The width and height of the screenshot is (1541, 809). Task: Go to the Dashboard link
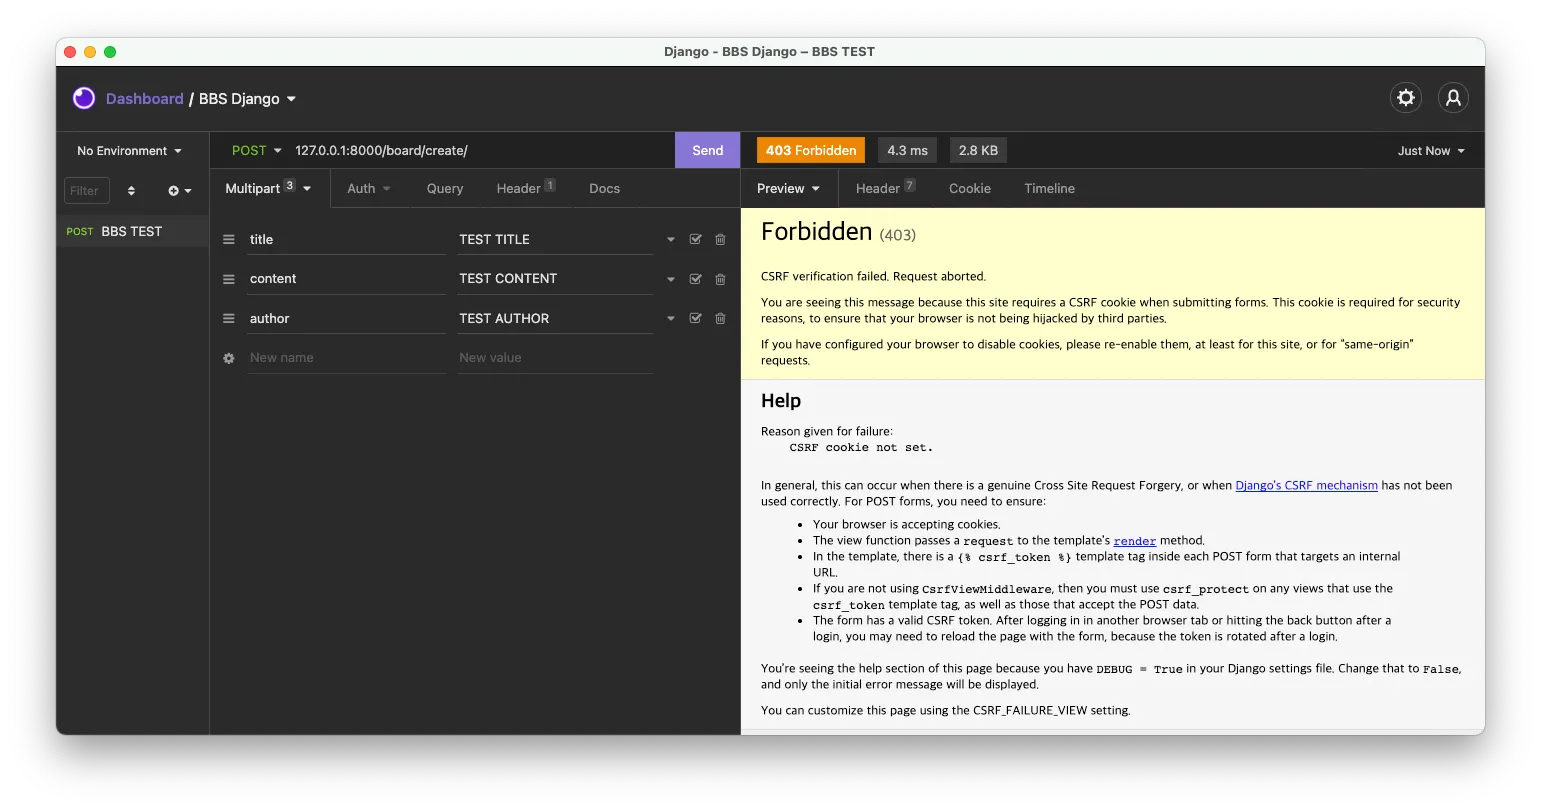click(145, 99)
